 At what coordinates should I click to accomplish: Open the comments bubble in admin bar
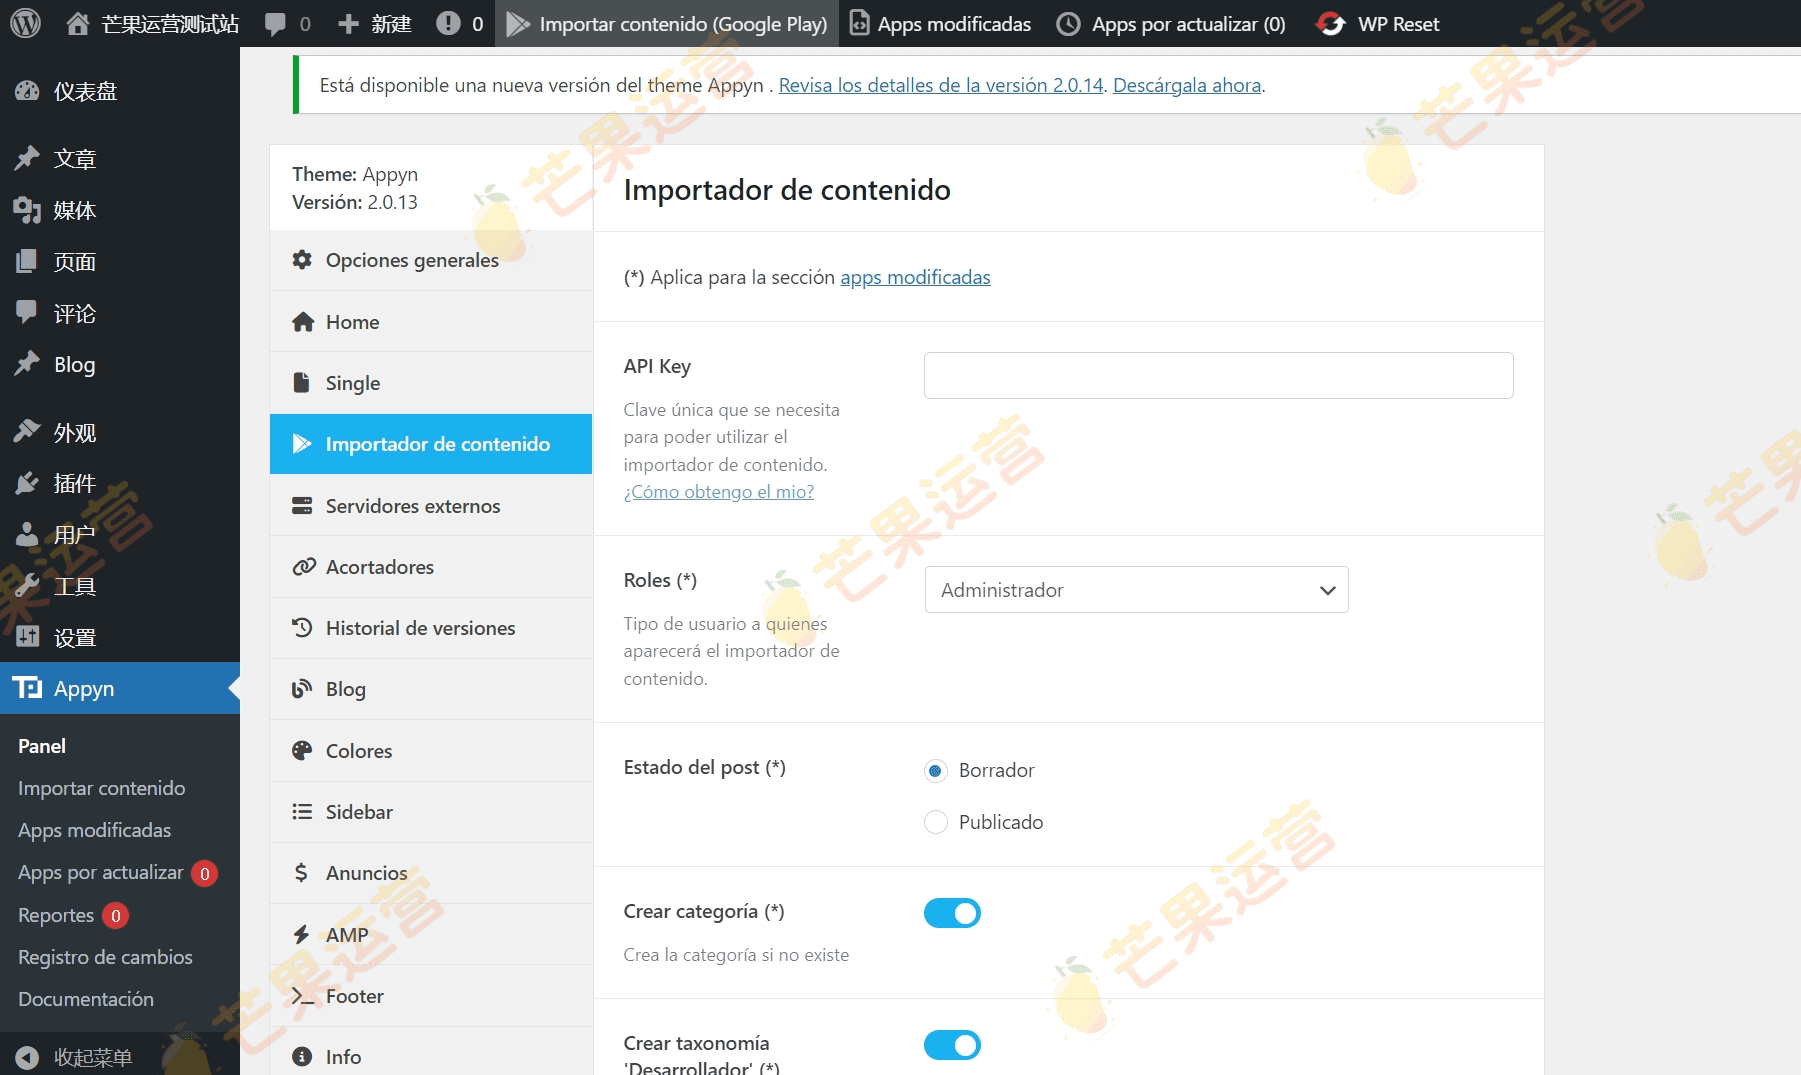pyautogui.click(x=276, y=24)
